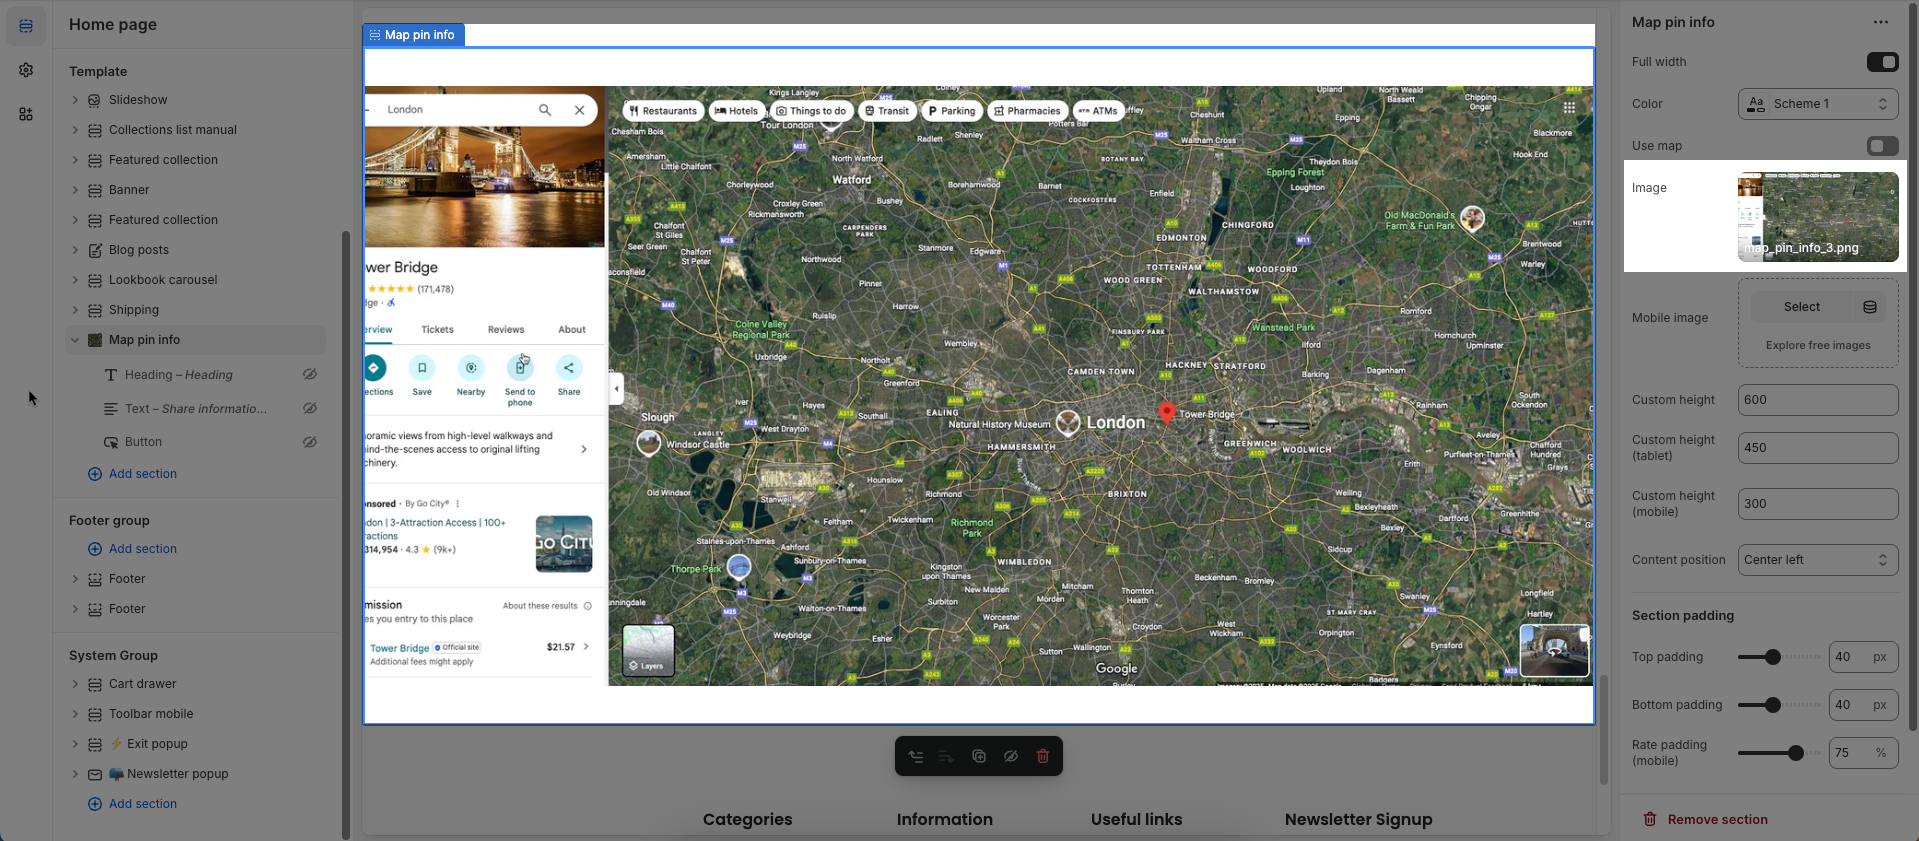Open the Sections panel from the left rail

26,26
